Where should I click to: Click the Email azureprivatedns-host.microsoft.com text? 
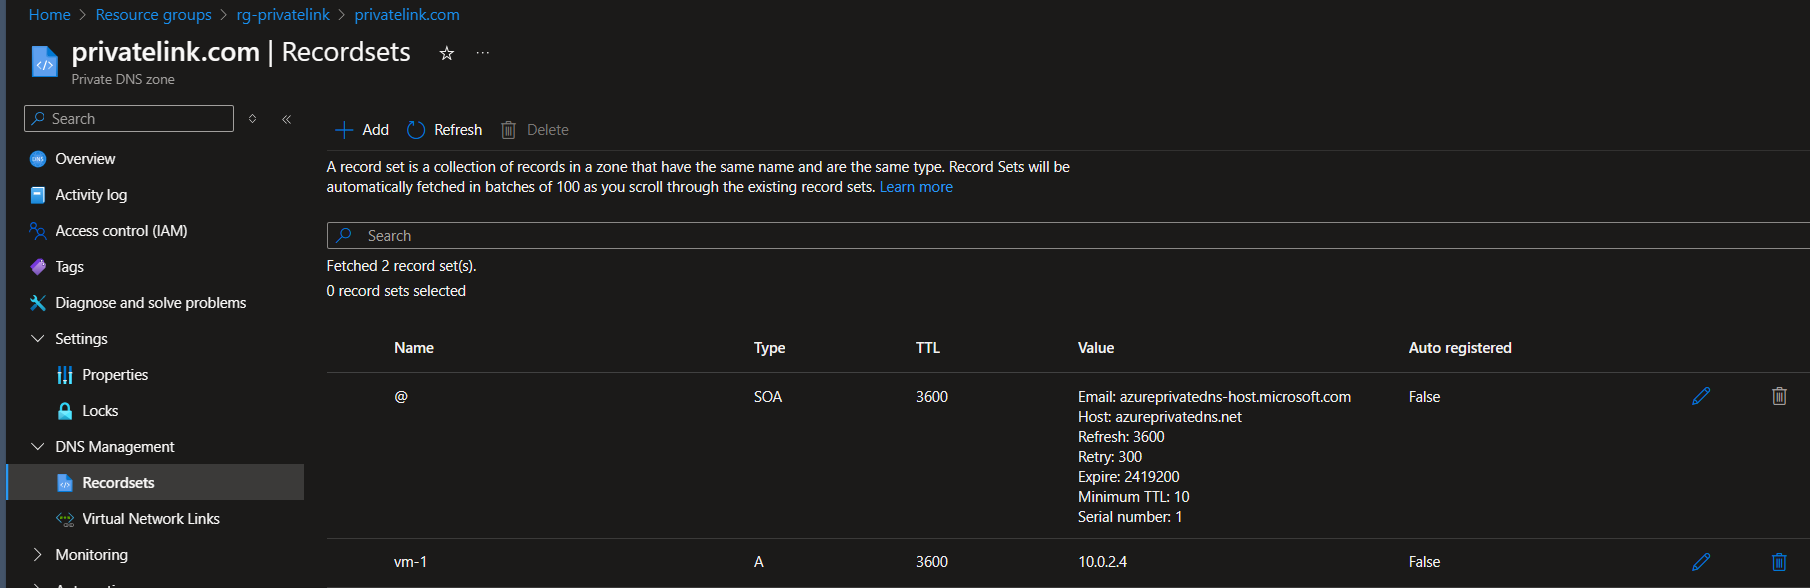pyautogui.click(x=1214, y=397)
